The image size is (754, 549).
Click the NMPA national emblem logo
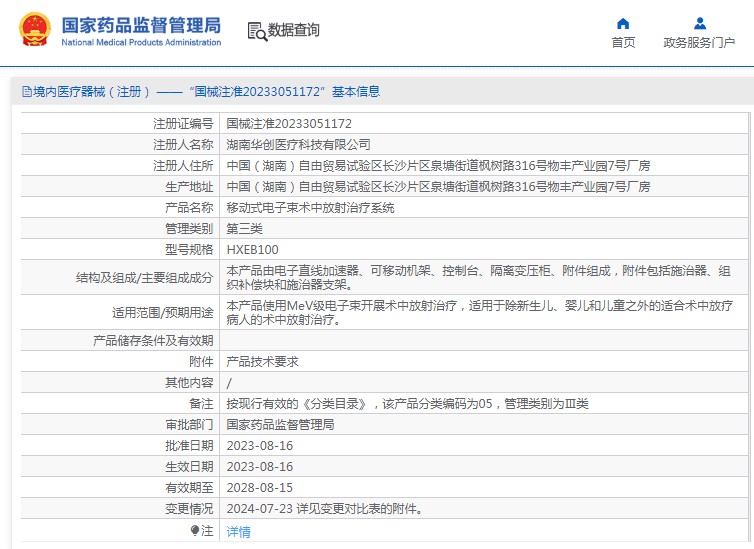[x=35, y=30]
